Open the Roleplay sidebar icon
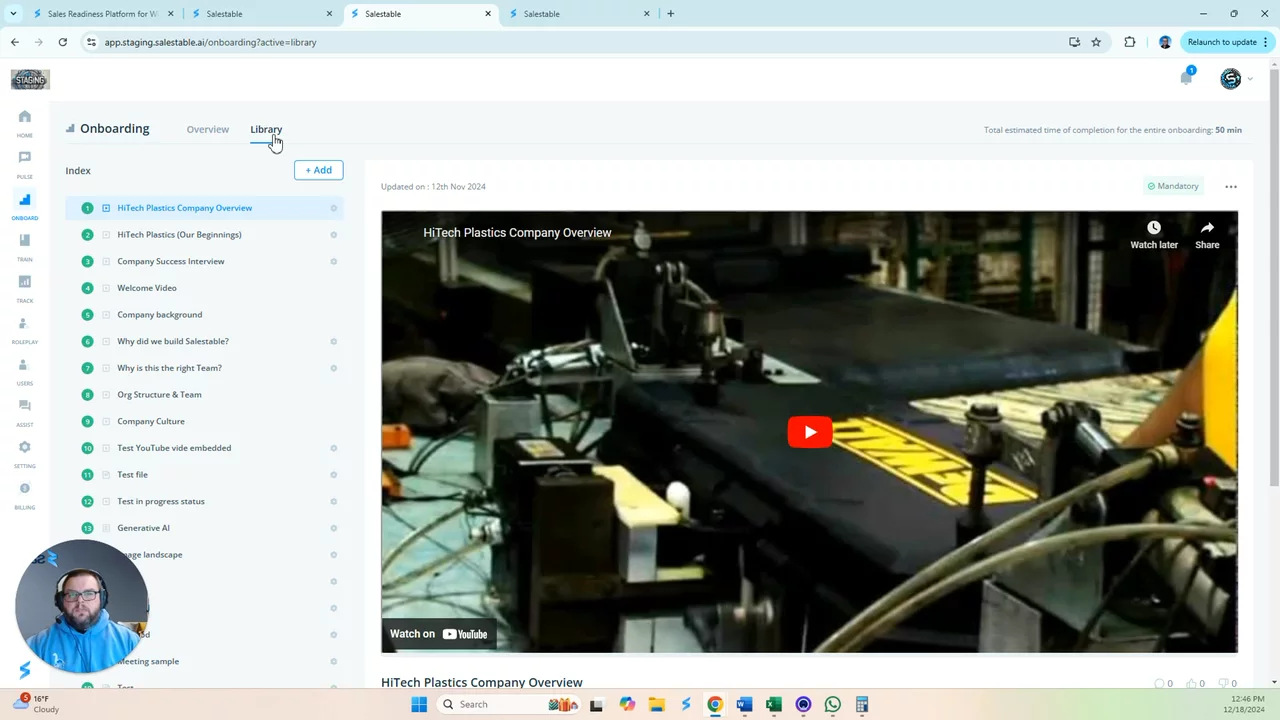Image resolution: width=1280 pixels, height=720 pixels. click(x=25, y=324)
